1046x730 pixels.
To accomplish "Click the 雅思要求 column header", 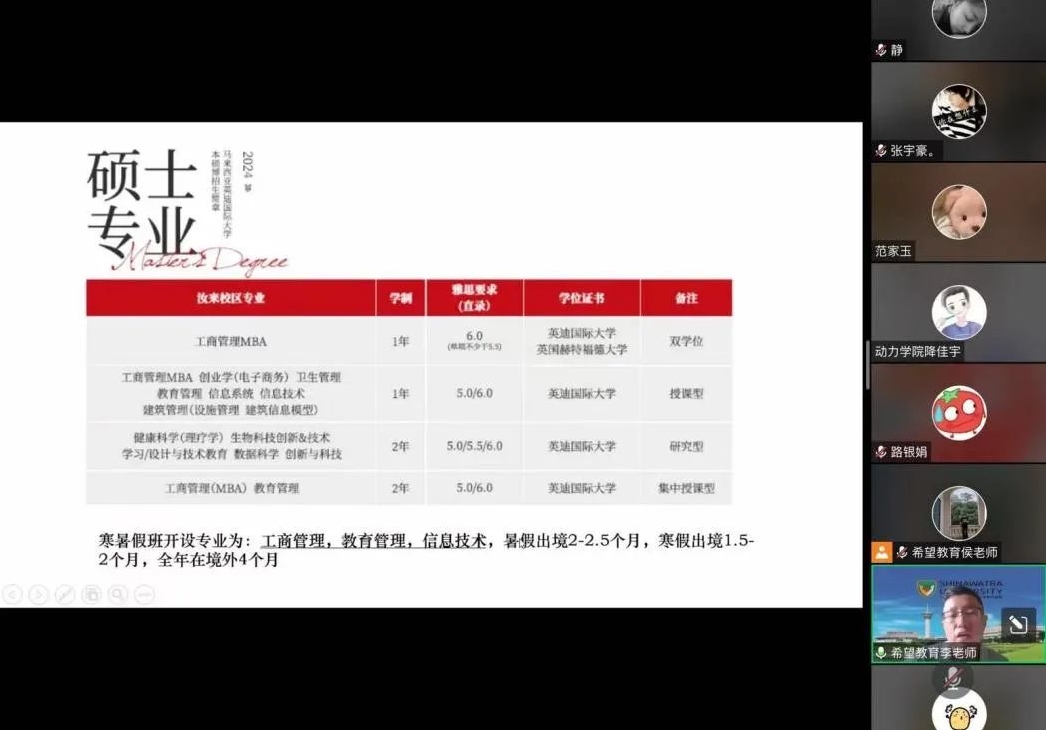I will point(474,297).
